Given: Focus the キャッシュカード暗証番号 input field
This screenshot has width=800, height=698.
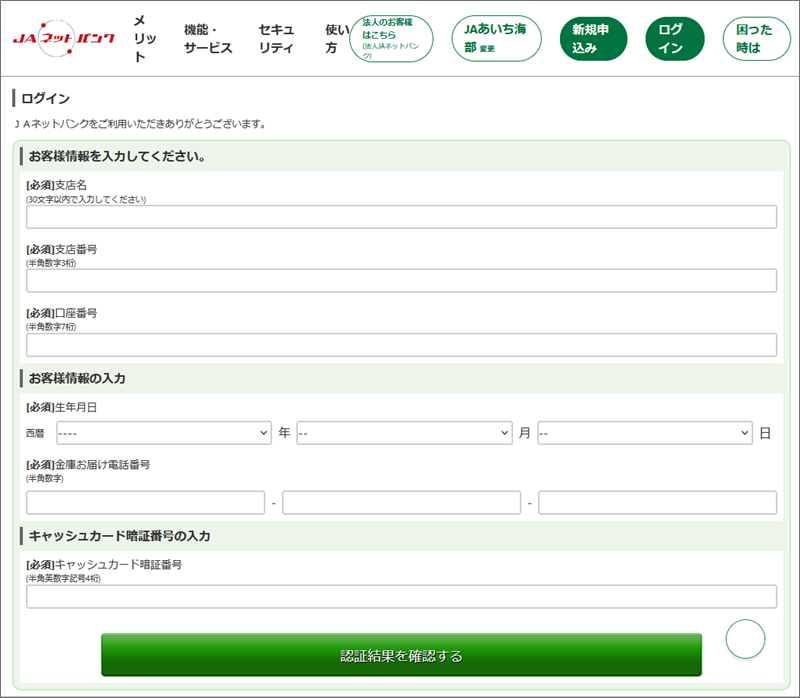Looking at the screenshot, I should coord(402,596).
